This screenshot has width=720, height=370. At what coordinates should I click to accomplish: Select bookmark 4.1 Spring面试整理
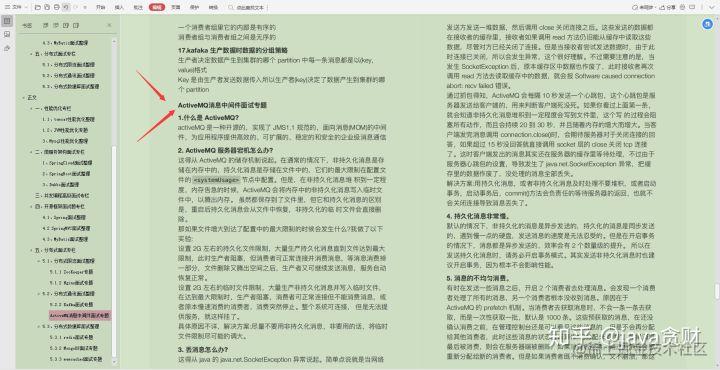(x=64, y=217)
